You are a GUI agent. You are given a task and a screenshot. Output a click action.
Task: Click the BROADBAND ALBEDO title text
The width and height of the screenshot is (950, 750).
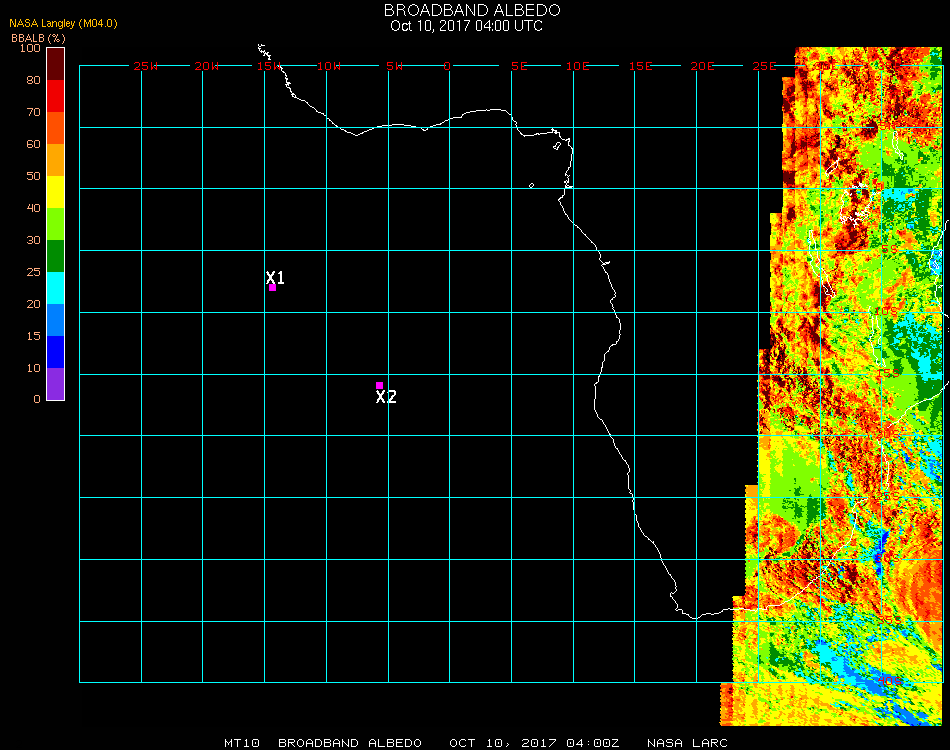tap(472, 10)
